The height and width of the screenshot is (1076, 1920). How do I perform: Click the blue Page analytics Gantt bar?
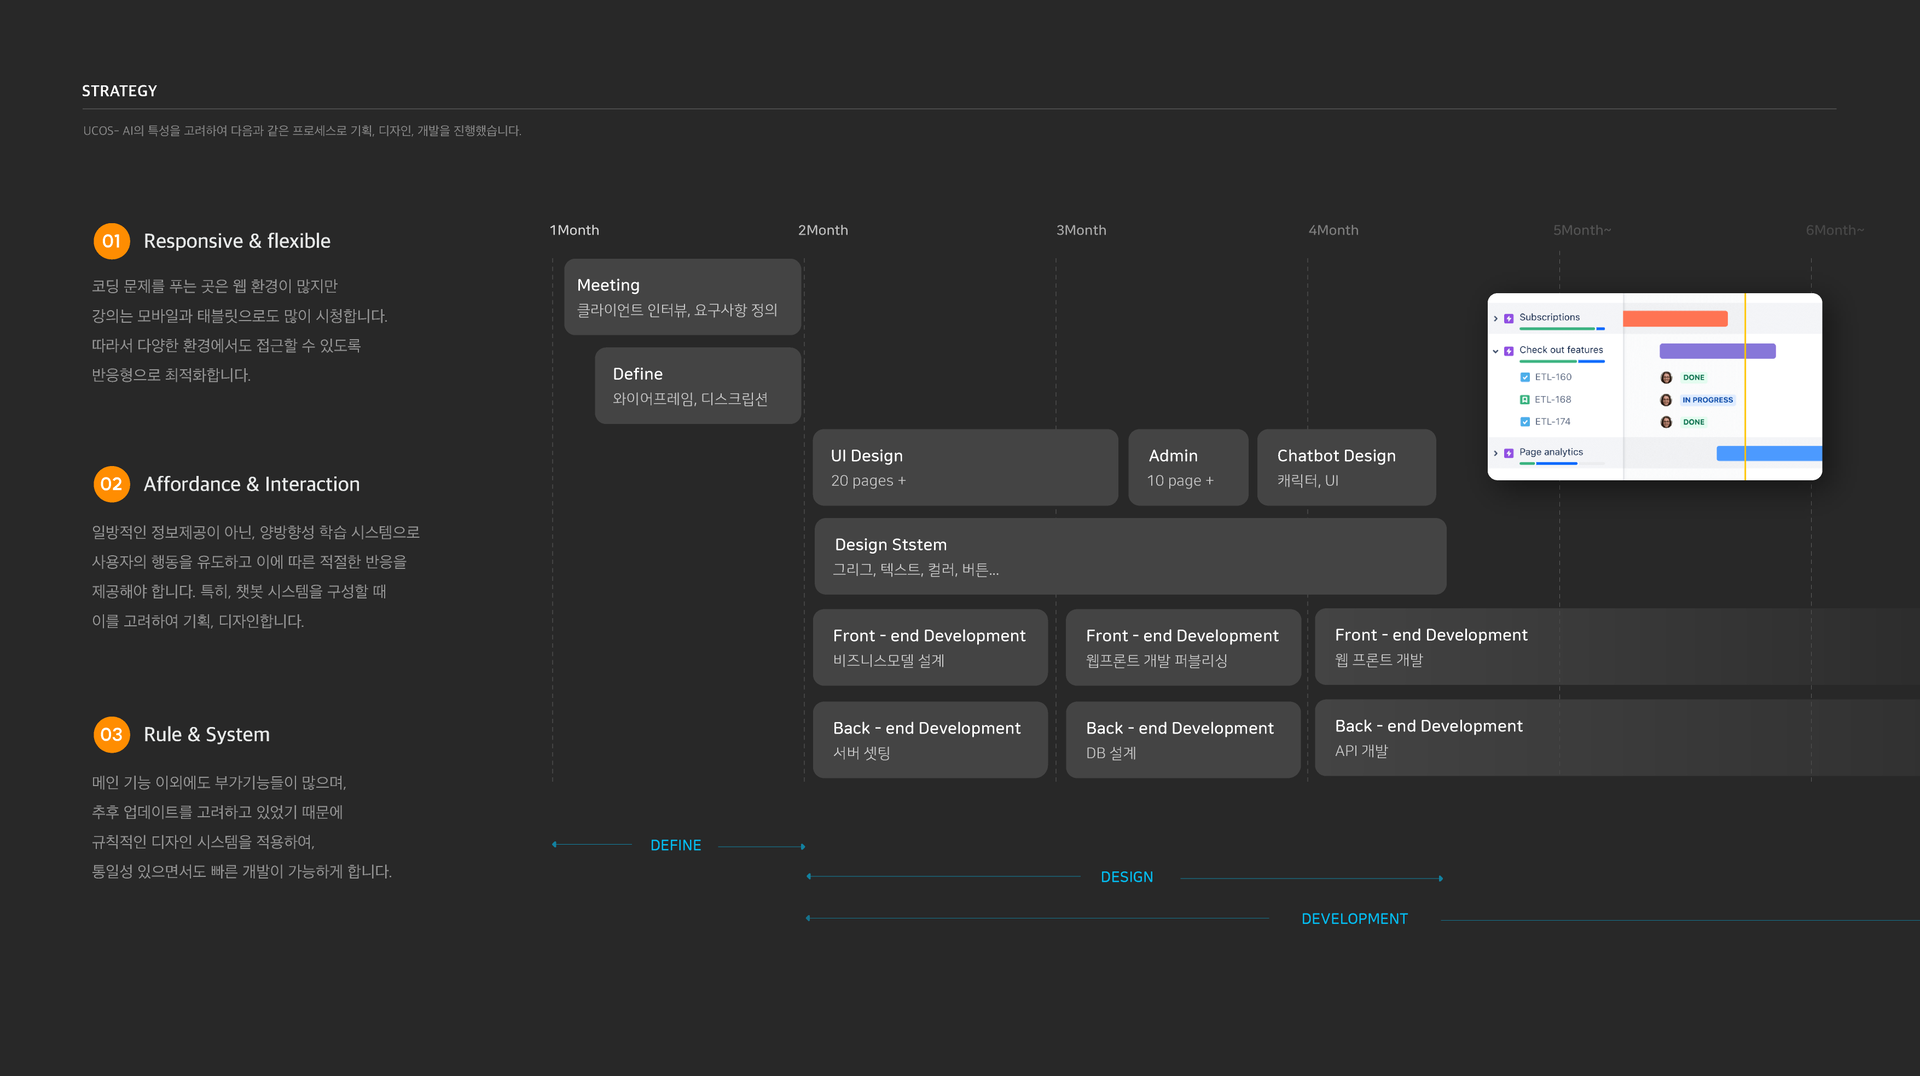[1769, 454]
